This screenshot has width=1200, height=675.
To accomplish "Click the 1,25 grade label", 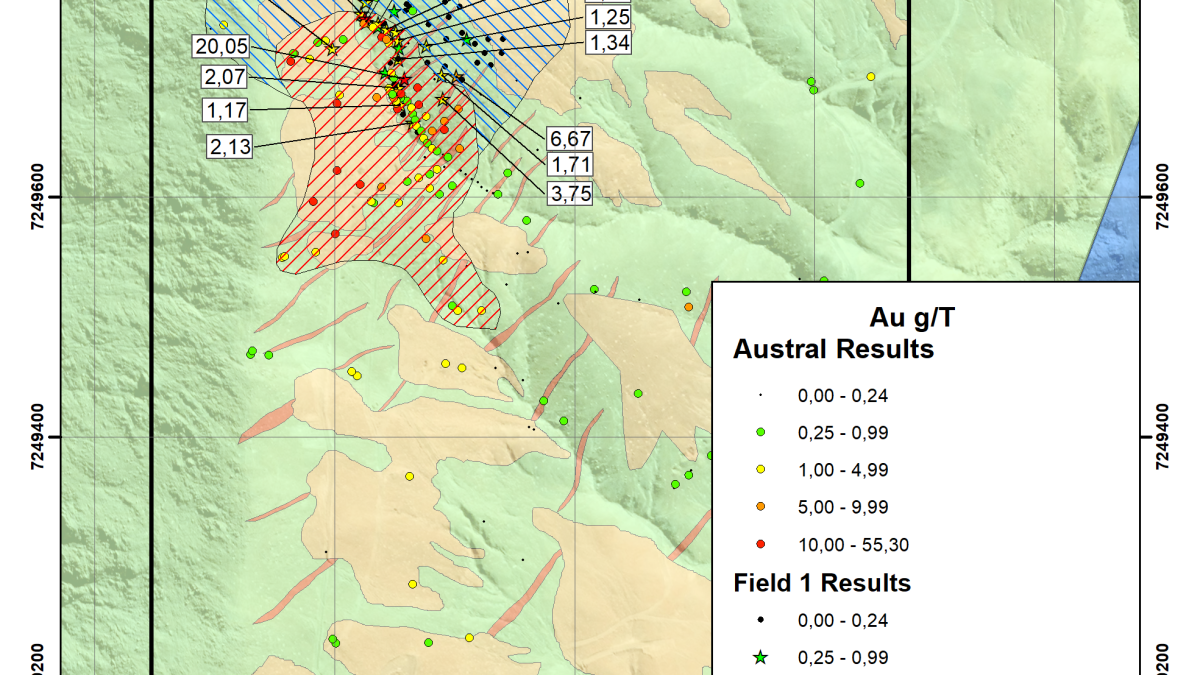I will tap(607, 16).
